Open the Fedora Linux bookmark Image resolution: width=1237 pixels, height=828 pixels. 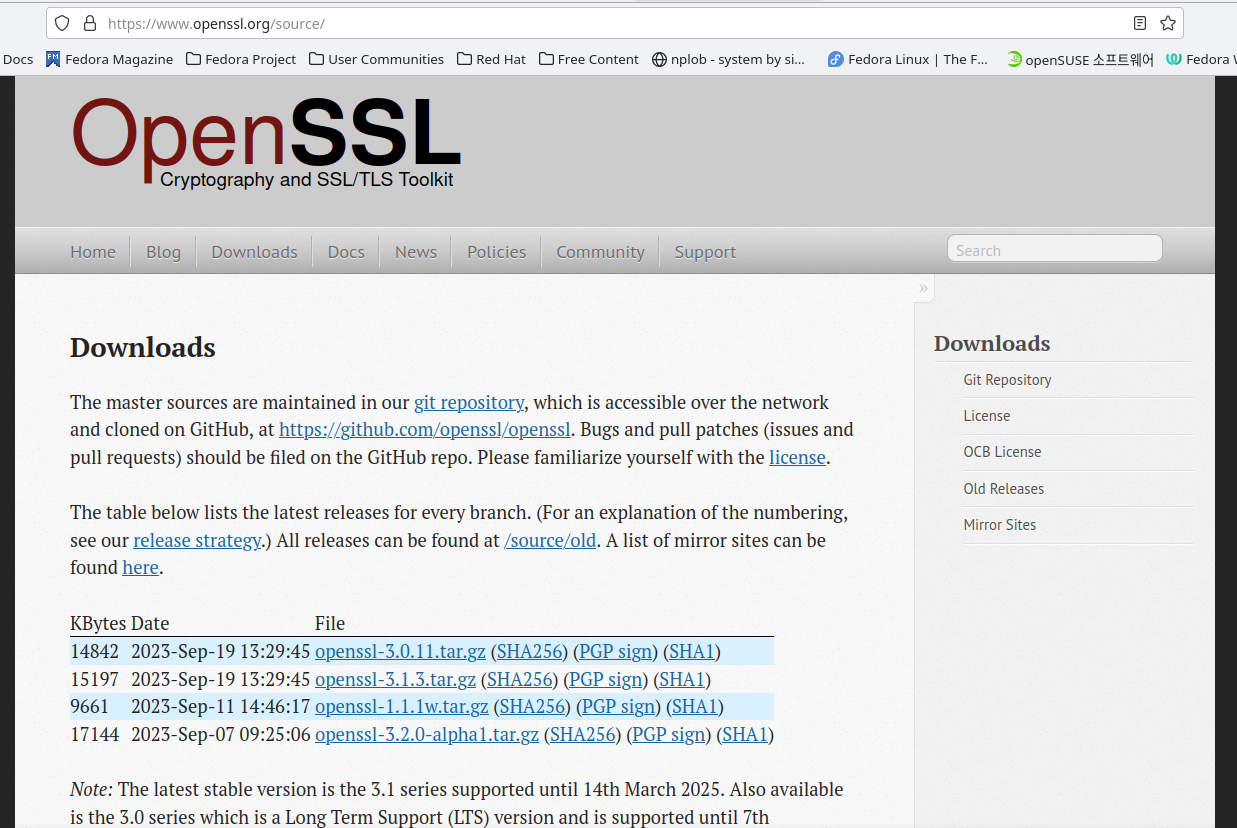tap(908, 59)
